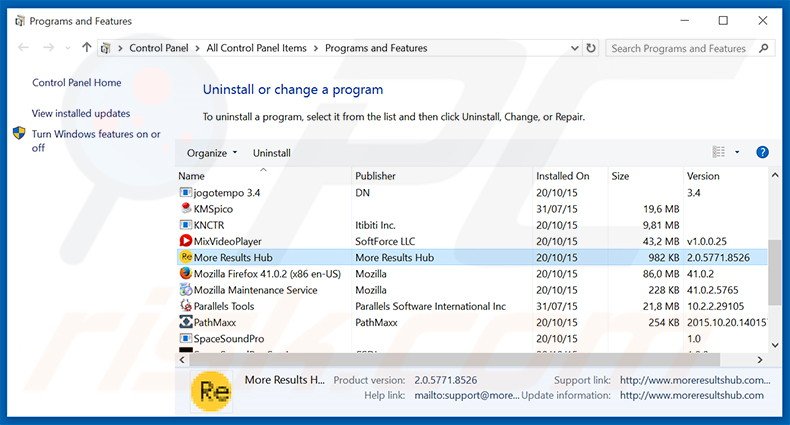This screenshot has width=790, height=425.
Task: Click the horizontal scrollbar right arrow
Action: point(760,360)
